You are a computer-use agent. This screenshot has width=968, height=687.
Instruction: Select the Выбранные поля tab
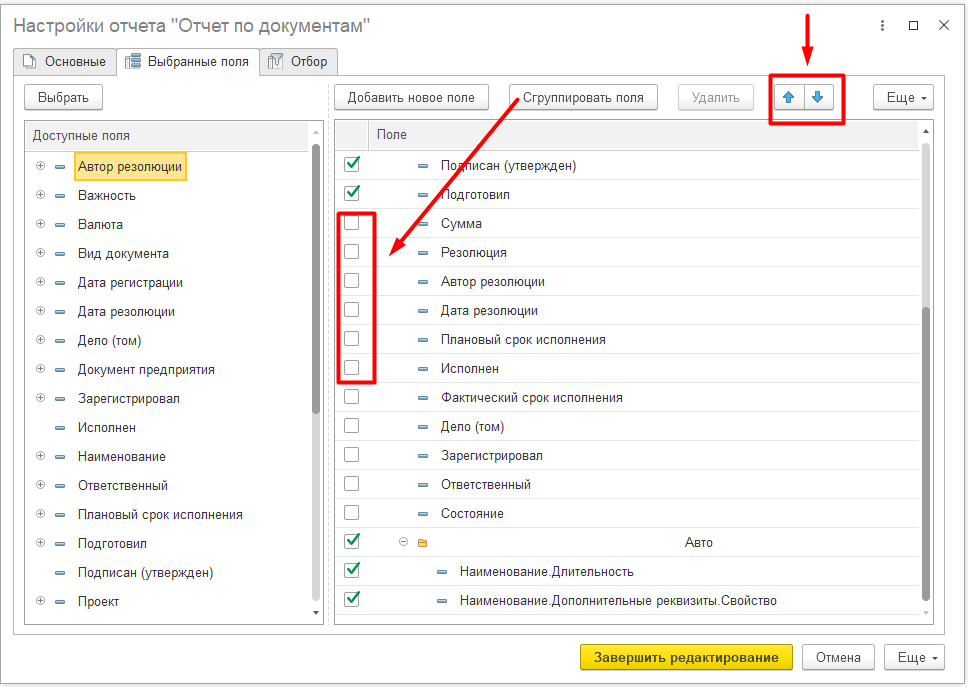tap(188, 62)
